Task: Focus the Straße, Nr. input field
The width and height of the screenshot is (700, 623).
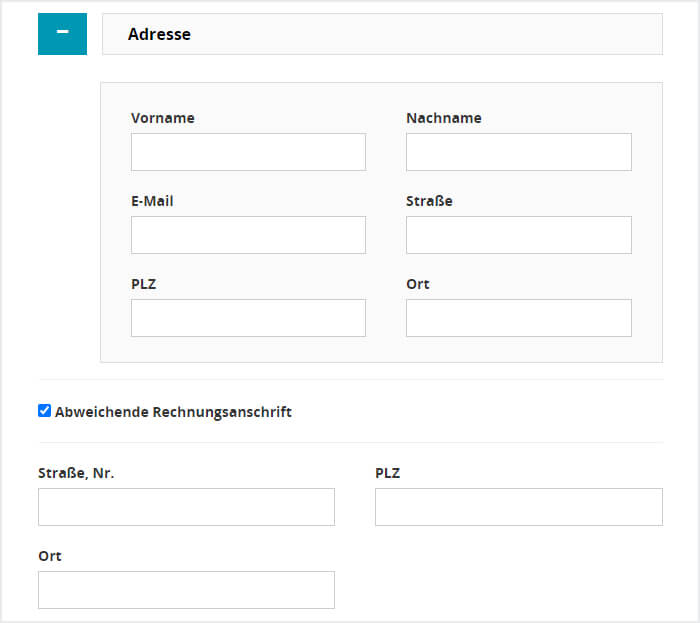Action: pos(186,507)
